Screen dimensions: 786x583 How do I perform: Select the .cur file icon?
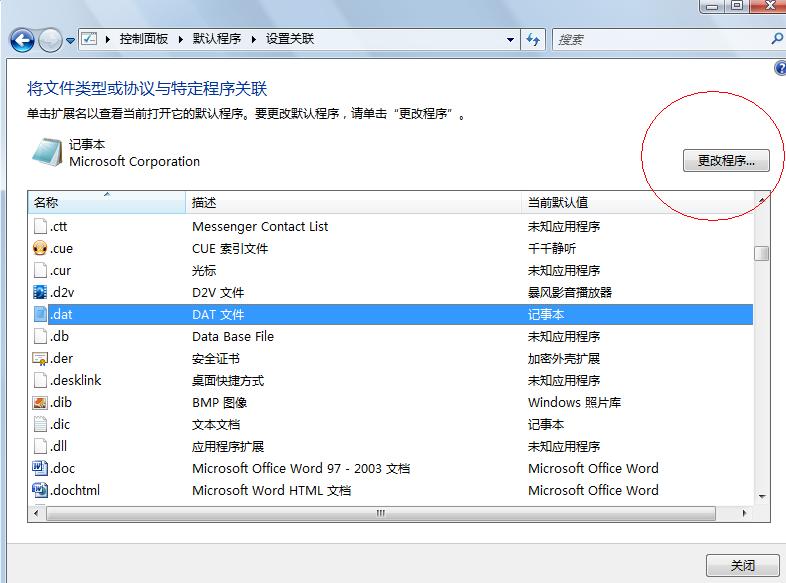[x=40, y=270]
